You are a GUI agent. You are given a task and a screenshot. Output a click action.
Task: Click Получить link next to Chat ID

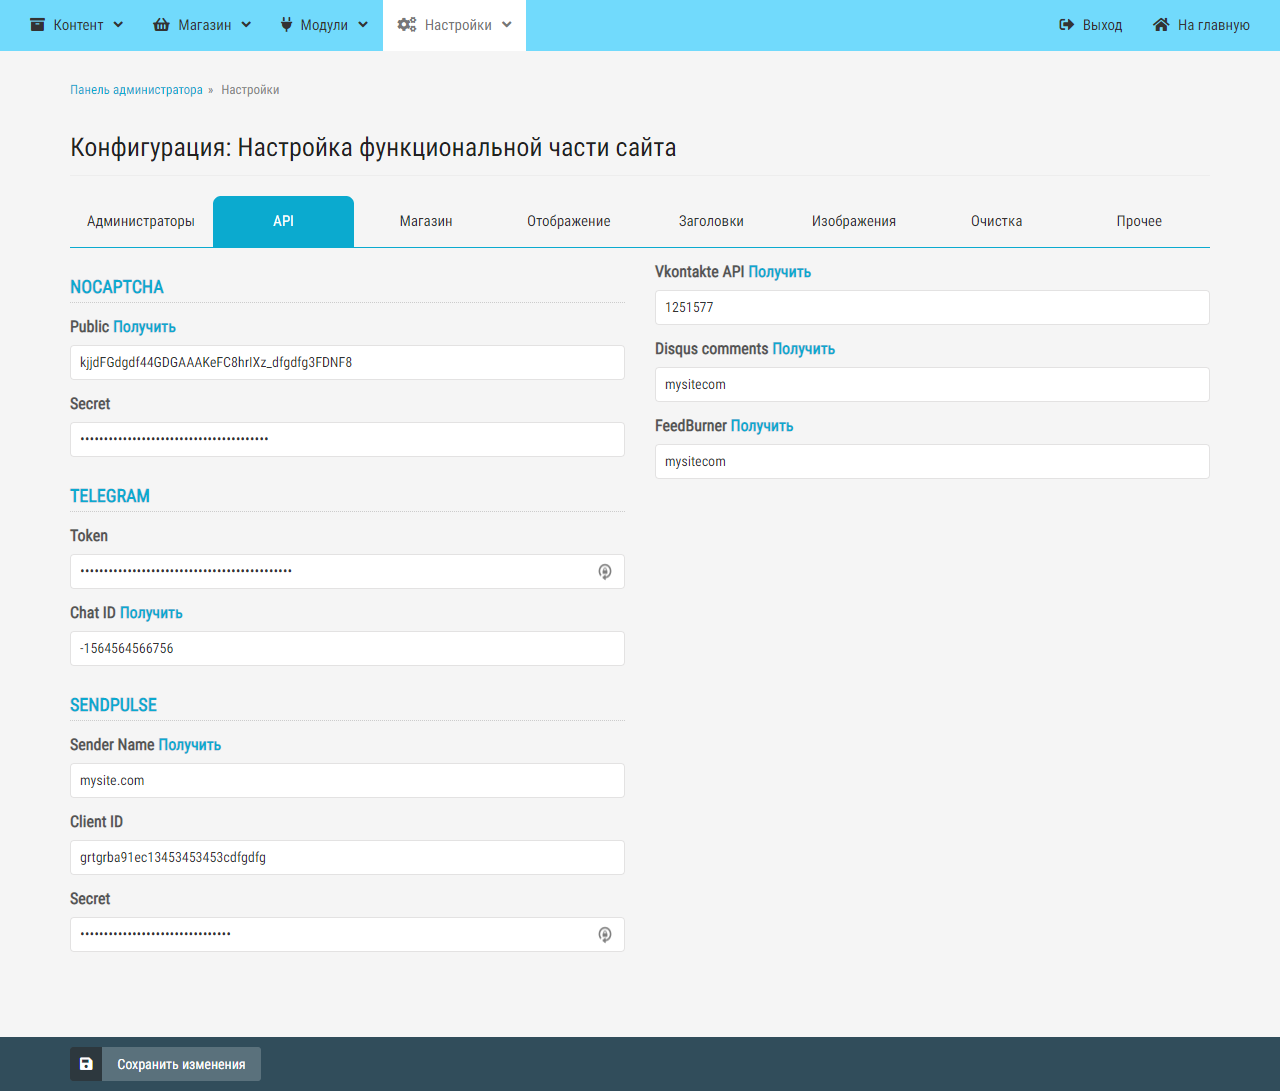[151, 613]
